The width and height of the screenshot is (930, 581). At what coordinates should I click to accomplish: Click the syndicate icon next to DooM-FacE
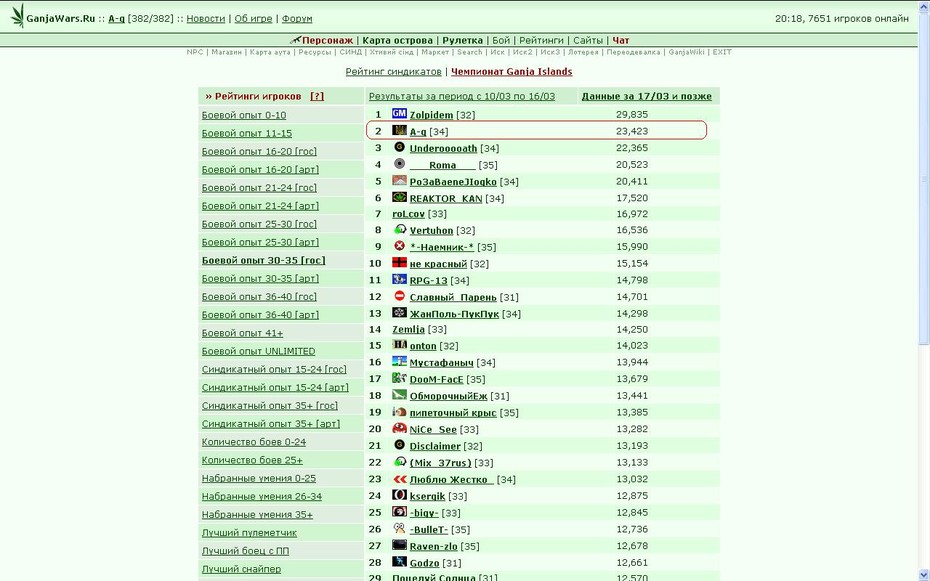(x=399, y=378)
